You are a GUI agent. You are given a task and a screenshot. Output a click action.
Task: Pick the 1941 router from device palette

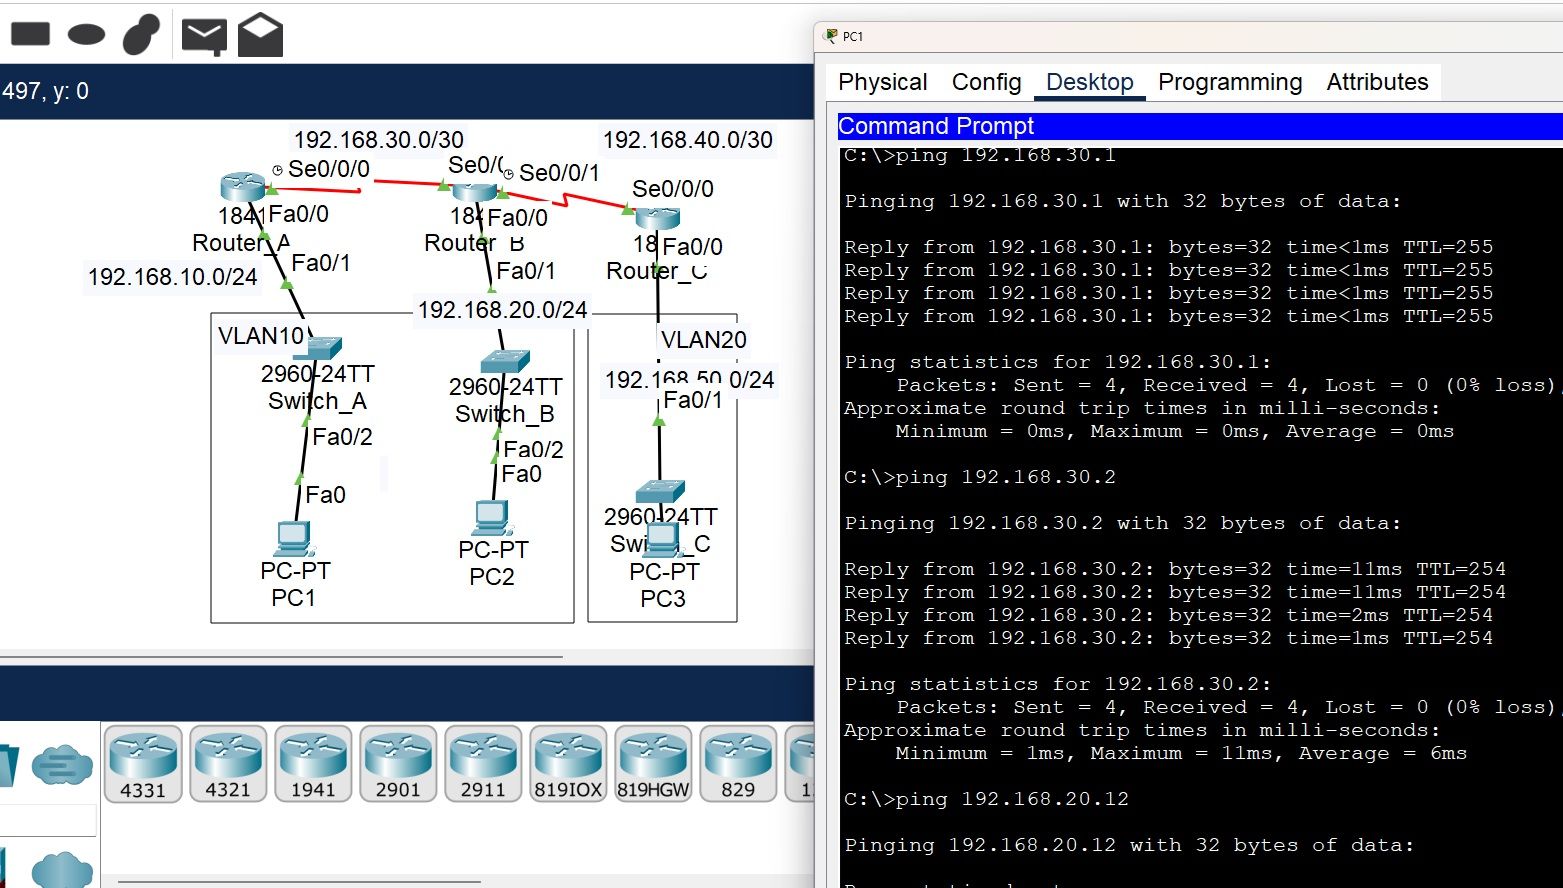(x=313, y=763)
